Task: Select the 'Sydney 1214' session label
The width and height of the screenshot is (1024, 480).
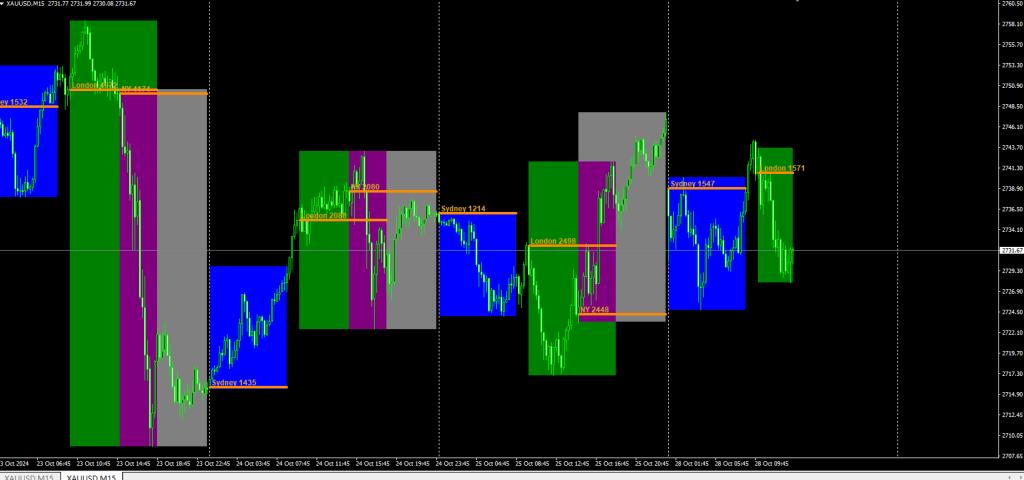Action: click(x=463, y=209)
